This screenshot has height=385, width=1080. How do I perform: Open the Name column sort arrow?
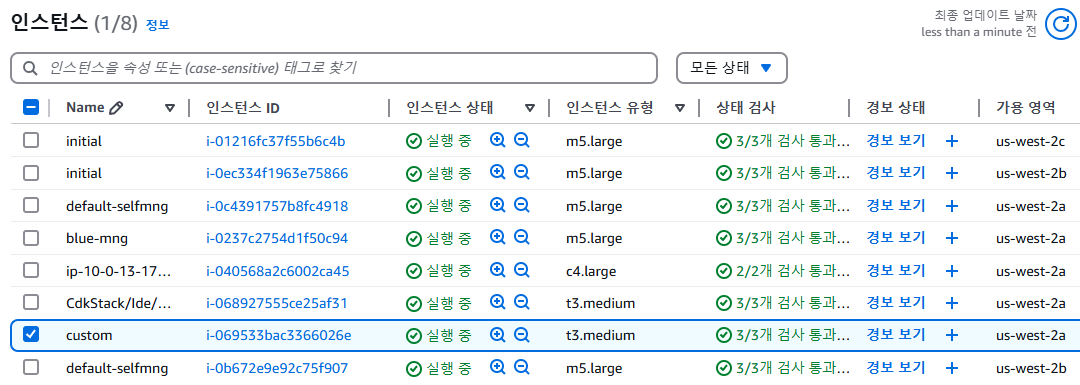click(170, 108)
